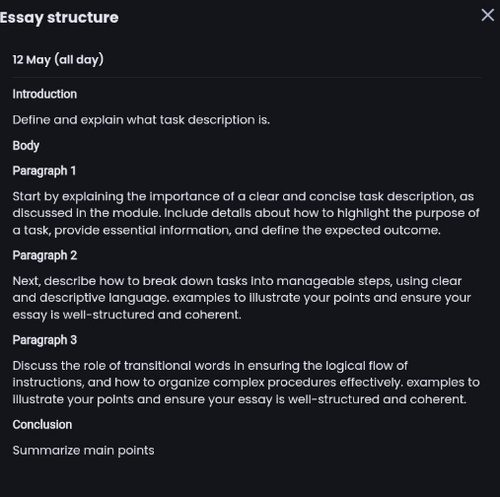Screen dimensions: 500x497
Task: Click the Conclusion heading
Action: click(x=42, y=425)
